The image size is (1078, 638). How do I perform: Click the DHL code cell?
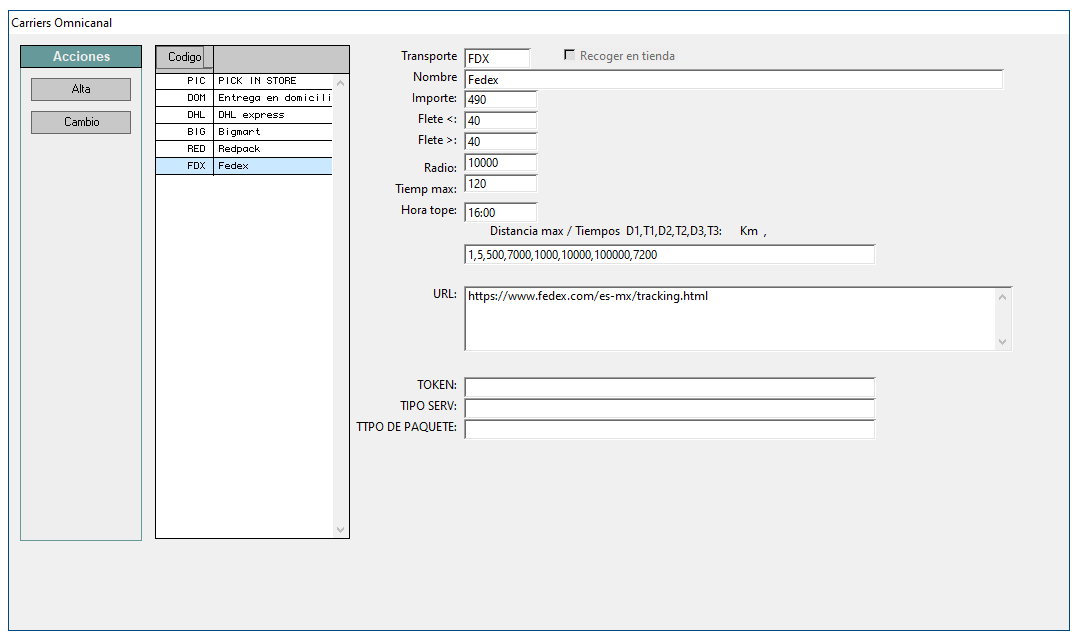(185, 115)
